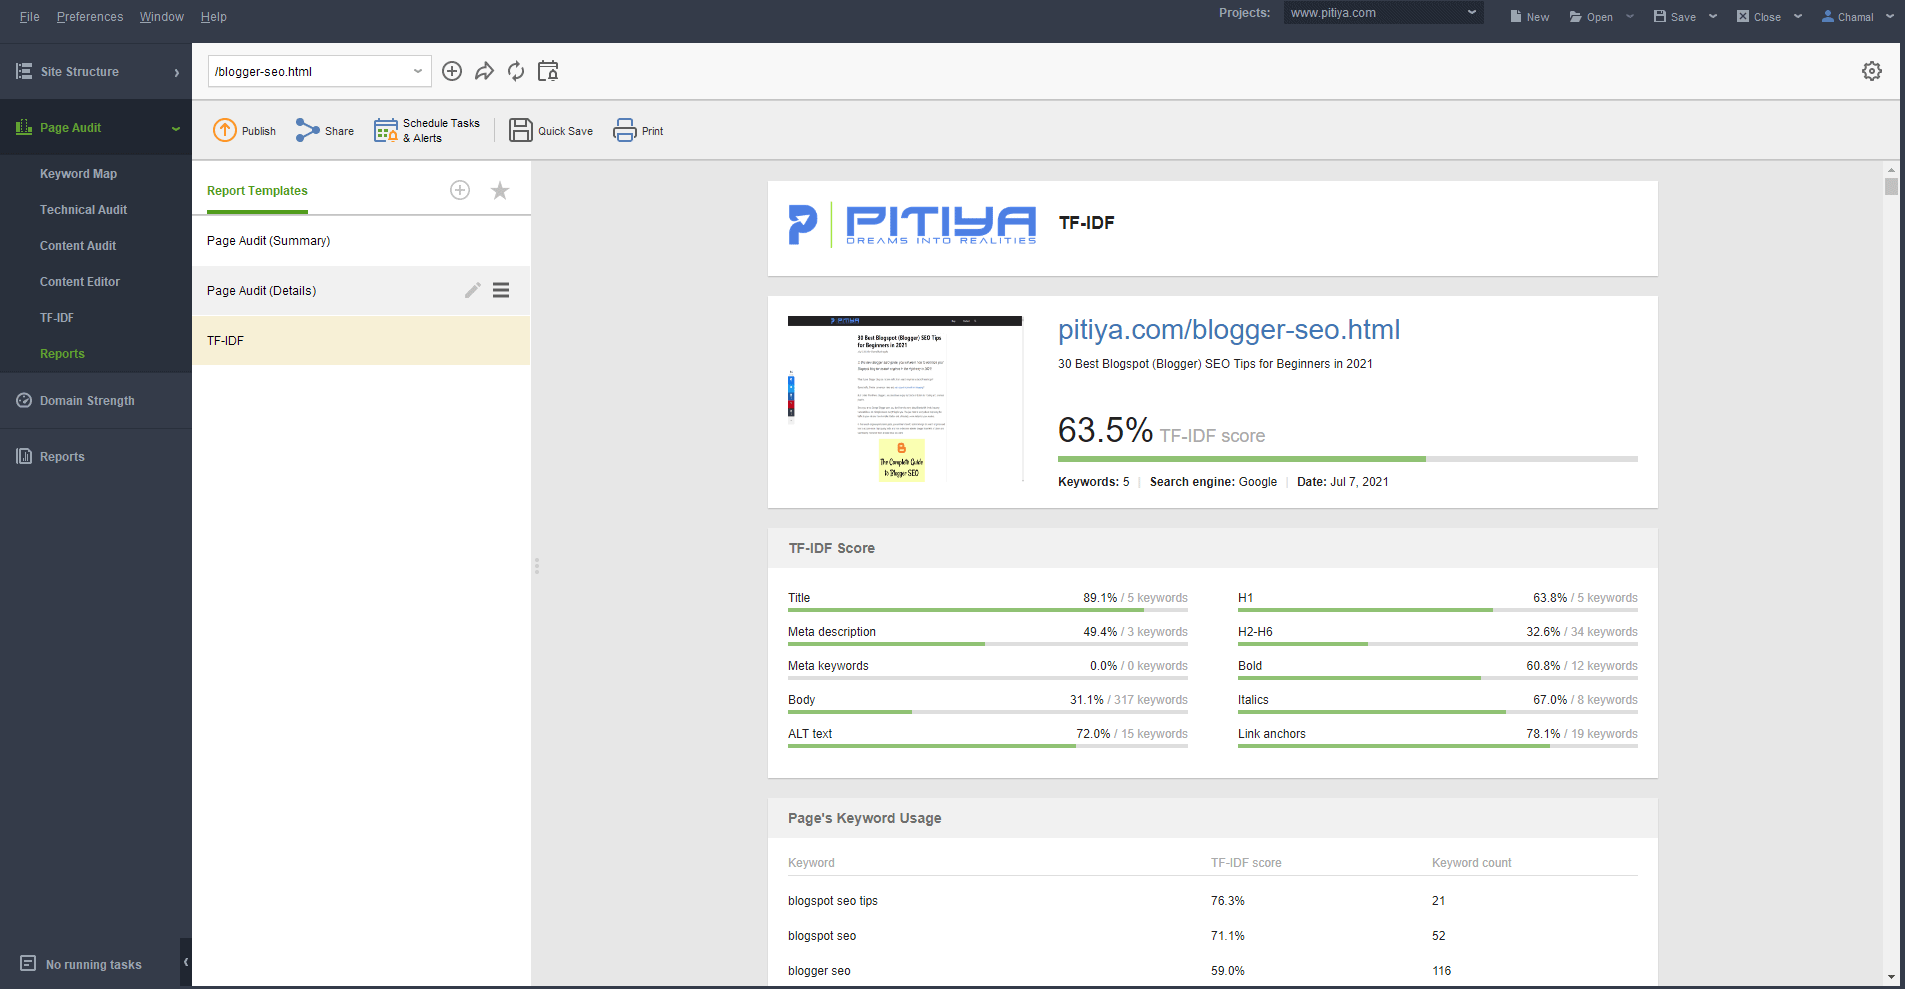Click the favorite star icon in templates

pyautogui.click(x=500, y=190)
